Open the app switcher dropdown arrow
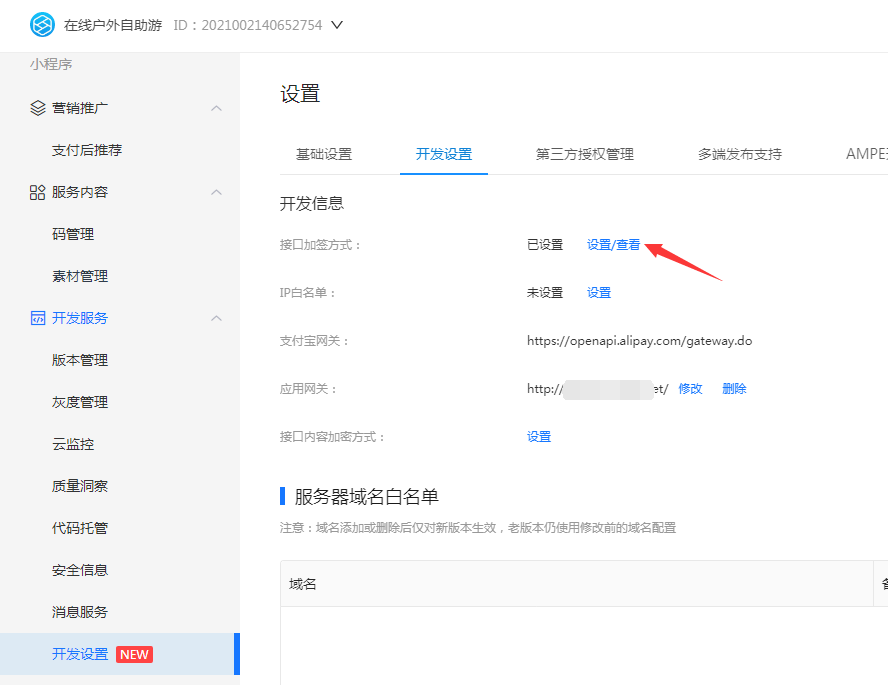888x685 pixels. click(337, 25)
